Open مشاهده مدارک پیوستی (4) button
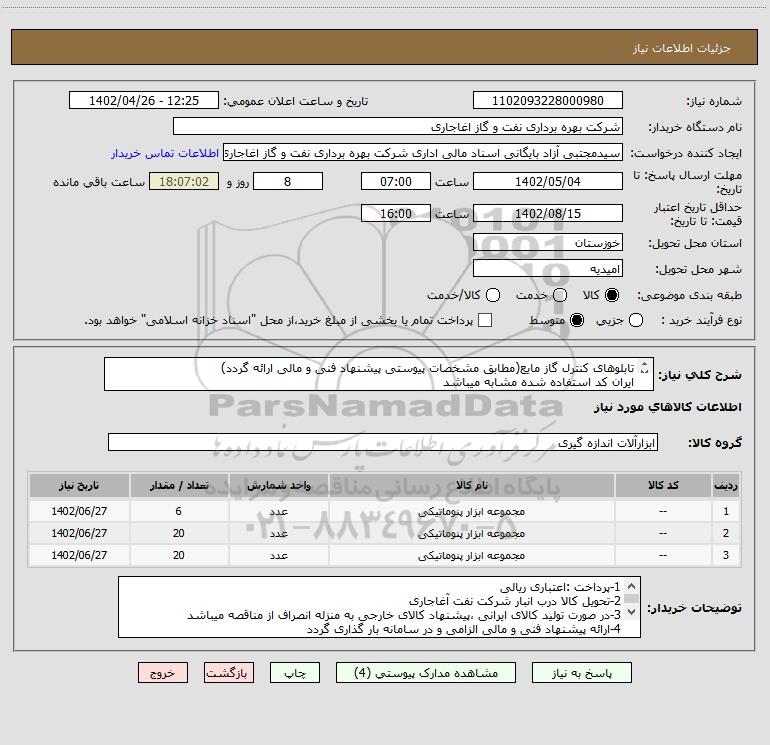The height and width of the screenshot is (745, 770). [426, 672]
